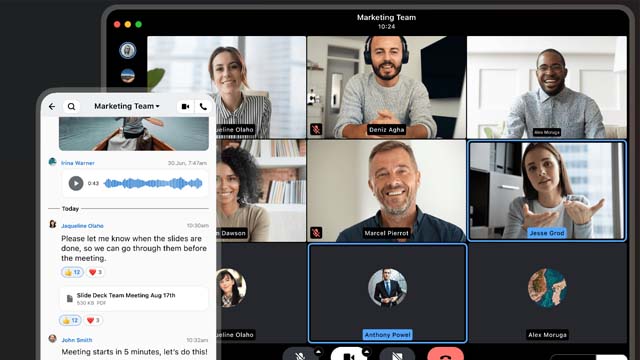The width and height of the screenshot is (640, 360).
Task: Click the Today date divider label
Action: point(70,209)
